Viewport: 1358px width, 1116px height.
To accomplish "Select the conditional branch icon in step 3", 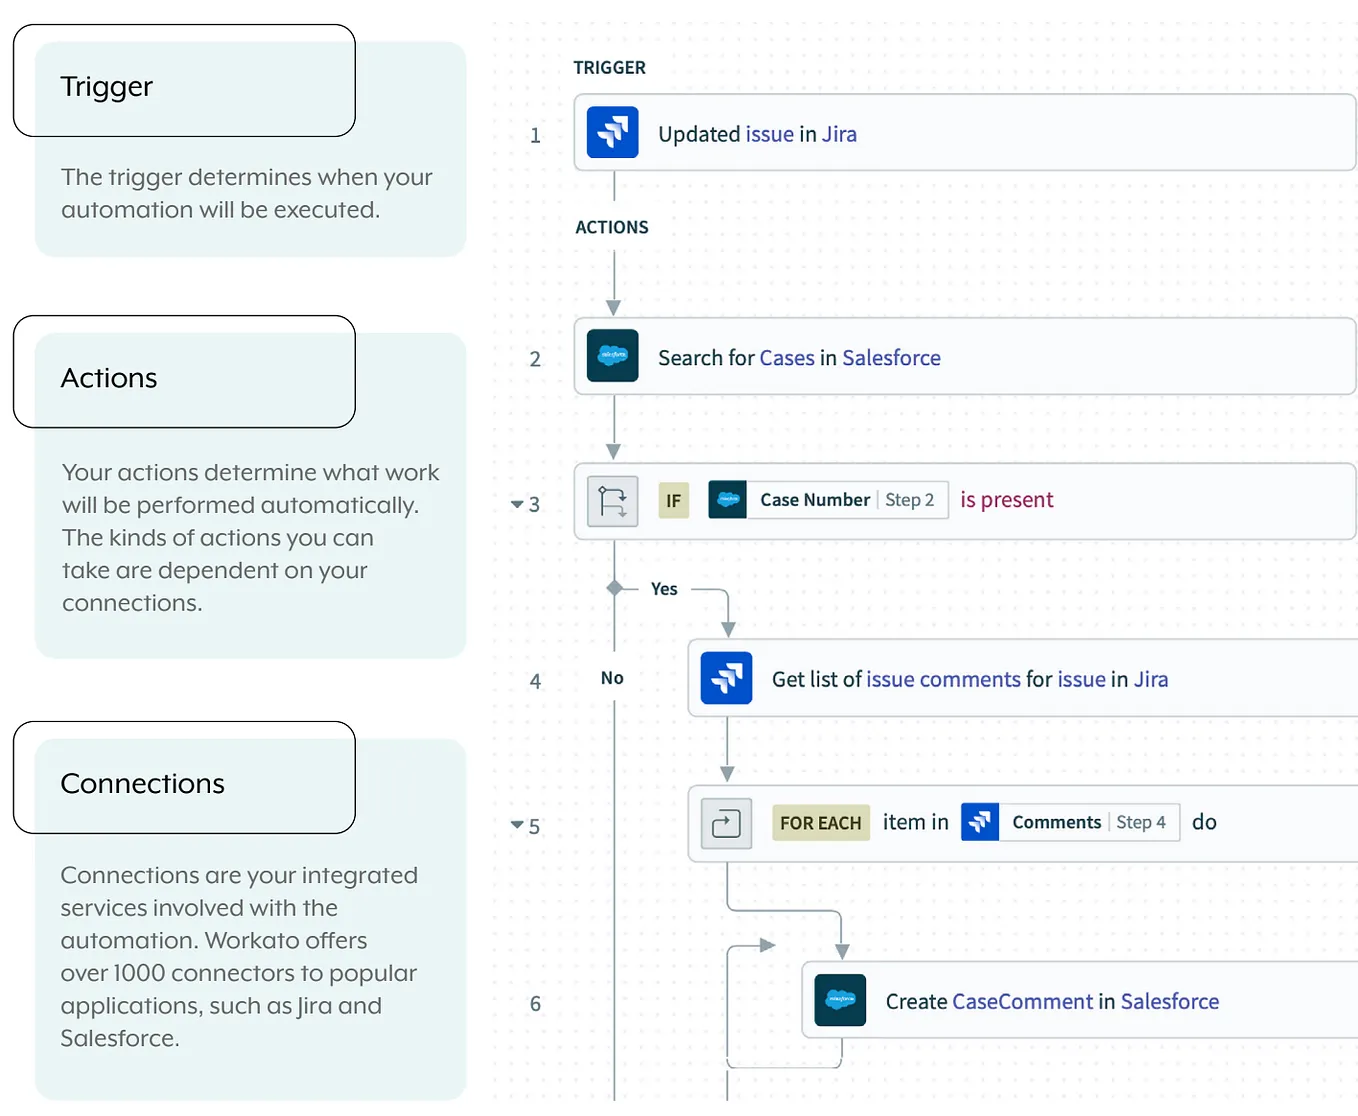I will [x=611, y=500].
